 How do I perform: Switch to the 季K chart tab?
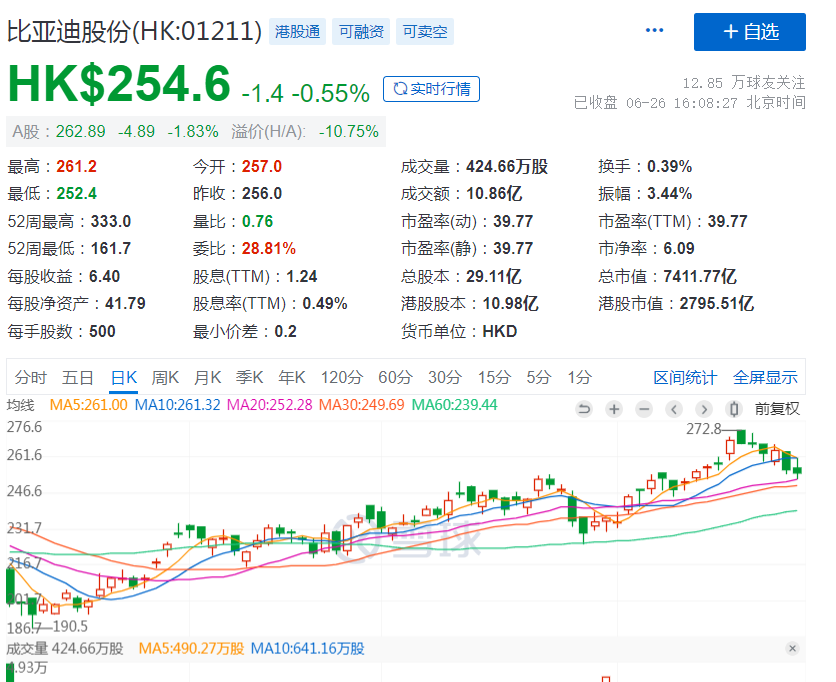coord(249,378)
